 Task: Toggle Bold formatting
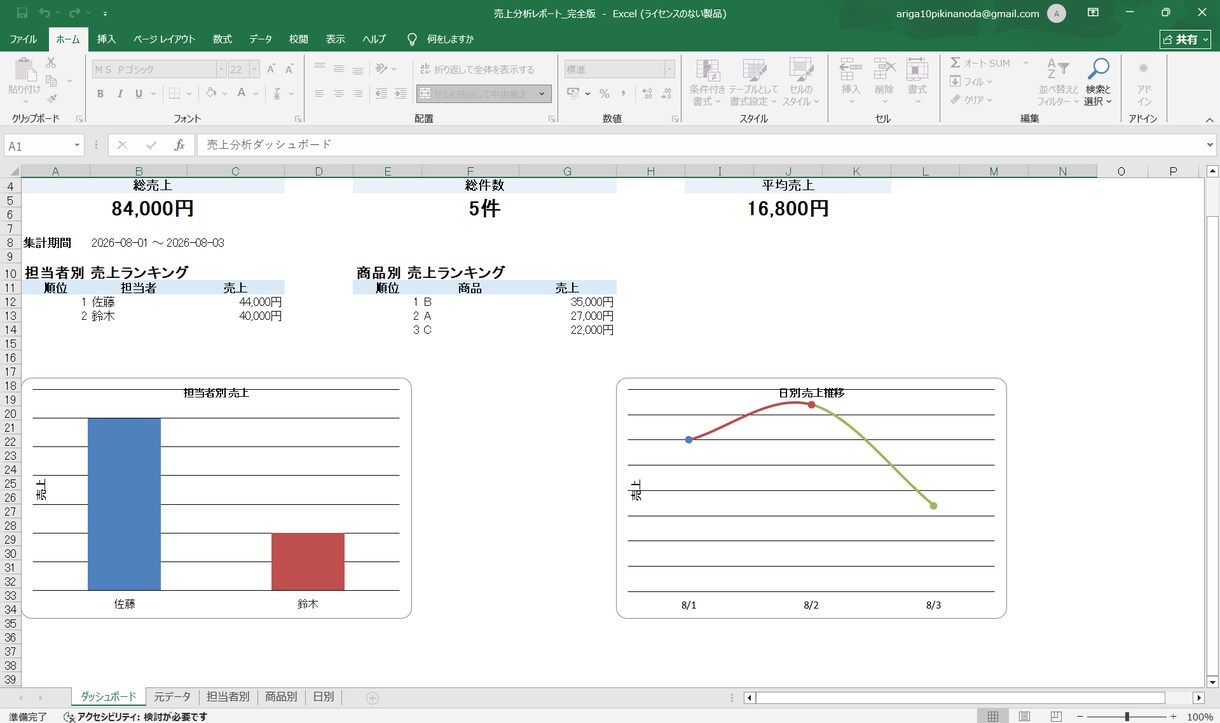click(x=100, y=93)
